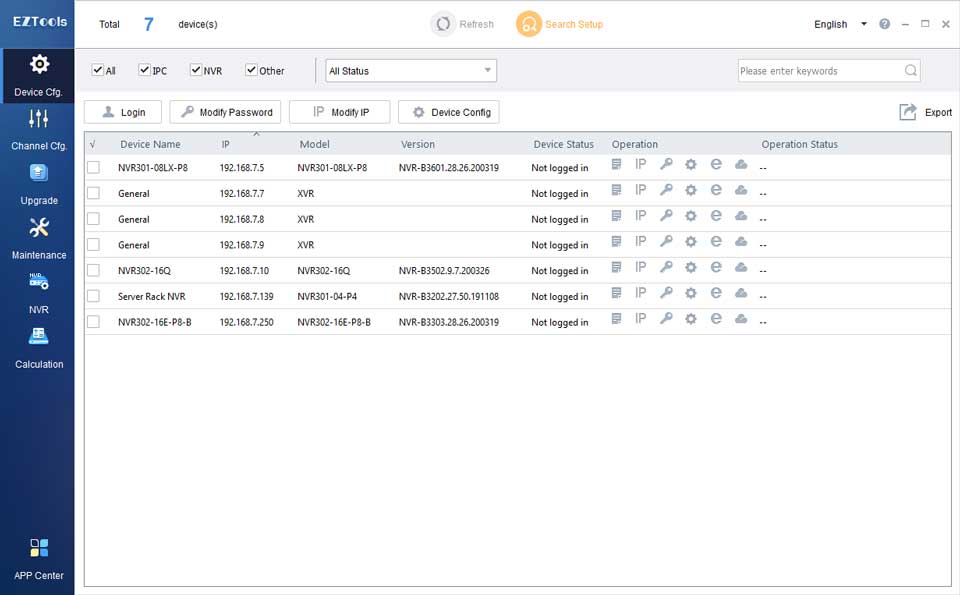This screenshot has width=960, height=595.
Task: Uncheck the IPC filter checkbox
Action: pyautogui.click(x=145, y=70)
